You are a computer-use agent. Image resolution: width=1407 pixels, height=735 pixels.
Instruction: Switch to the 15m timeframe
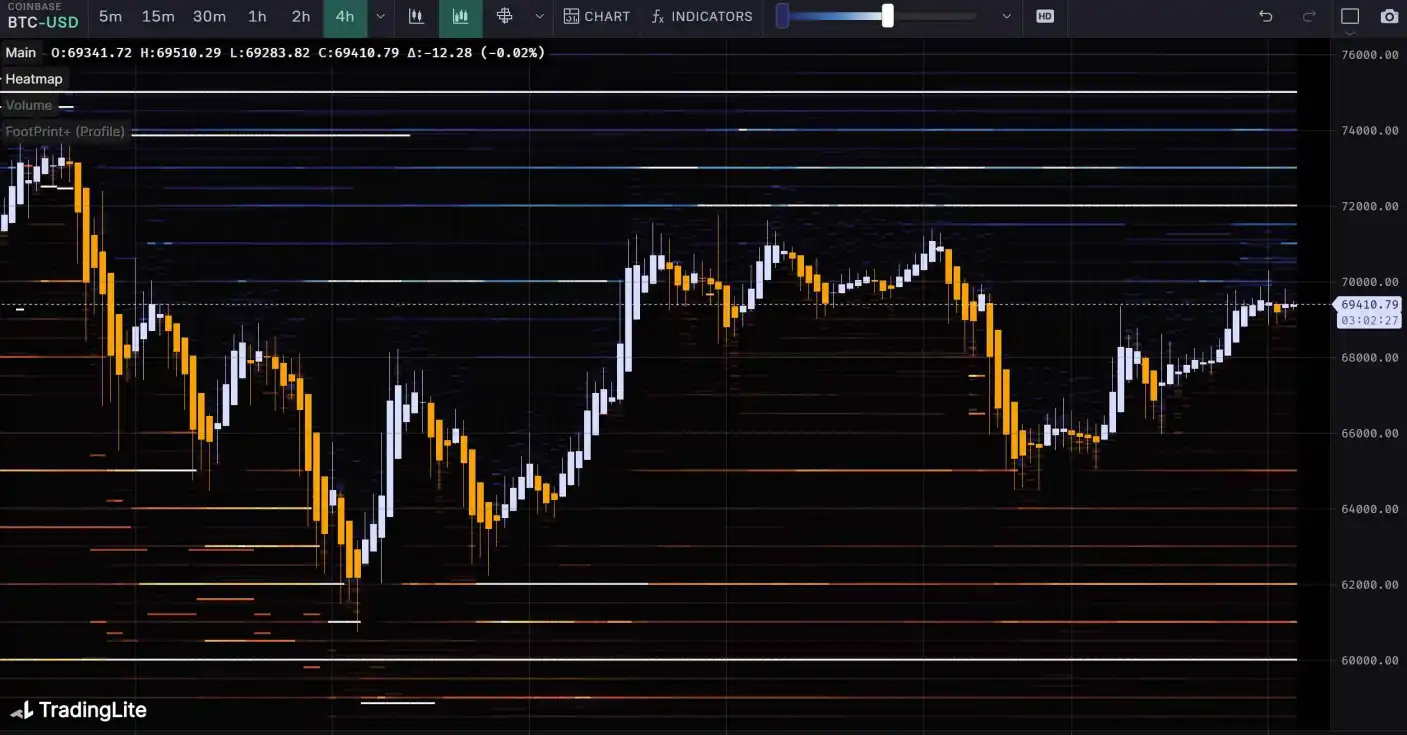coord(158,16)
